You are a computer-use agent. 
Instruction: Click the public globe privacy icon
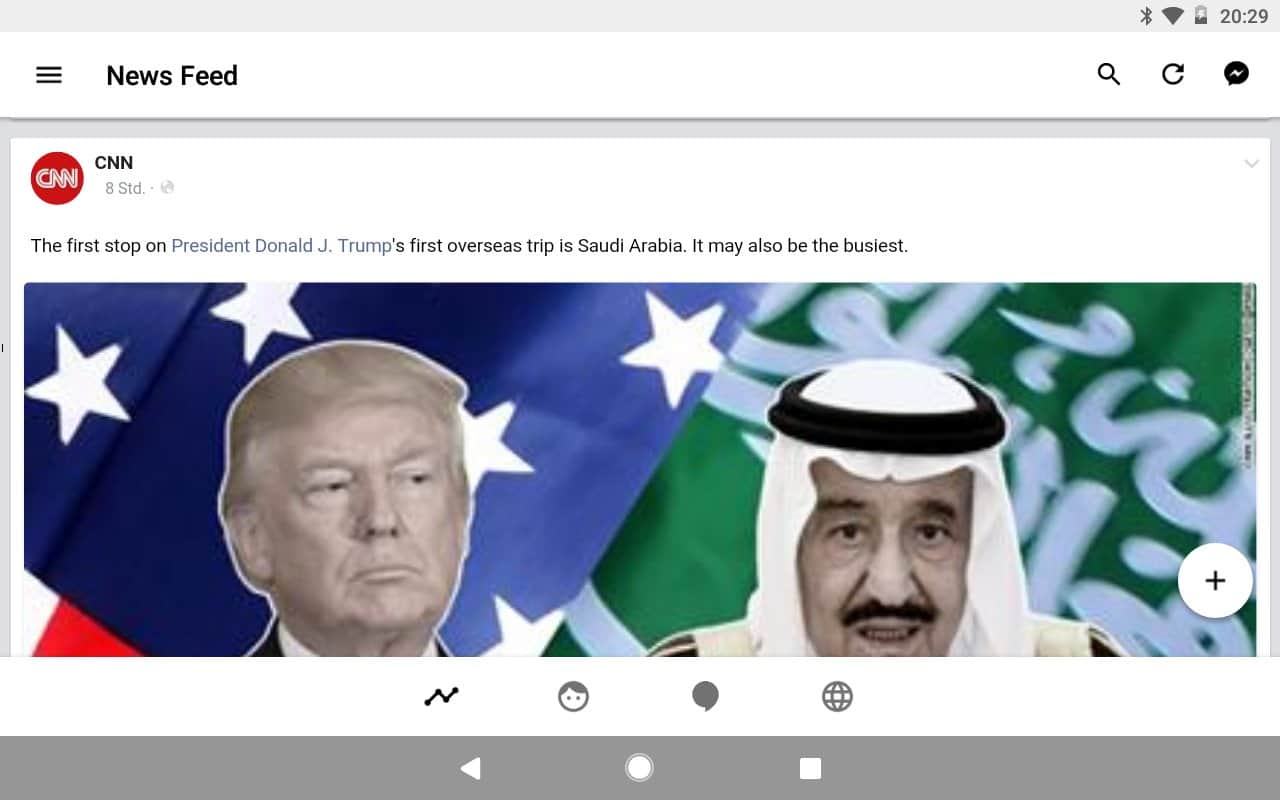167,187
